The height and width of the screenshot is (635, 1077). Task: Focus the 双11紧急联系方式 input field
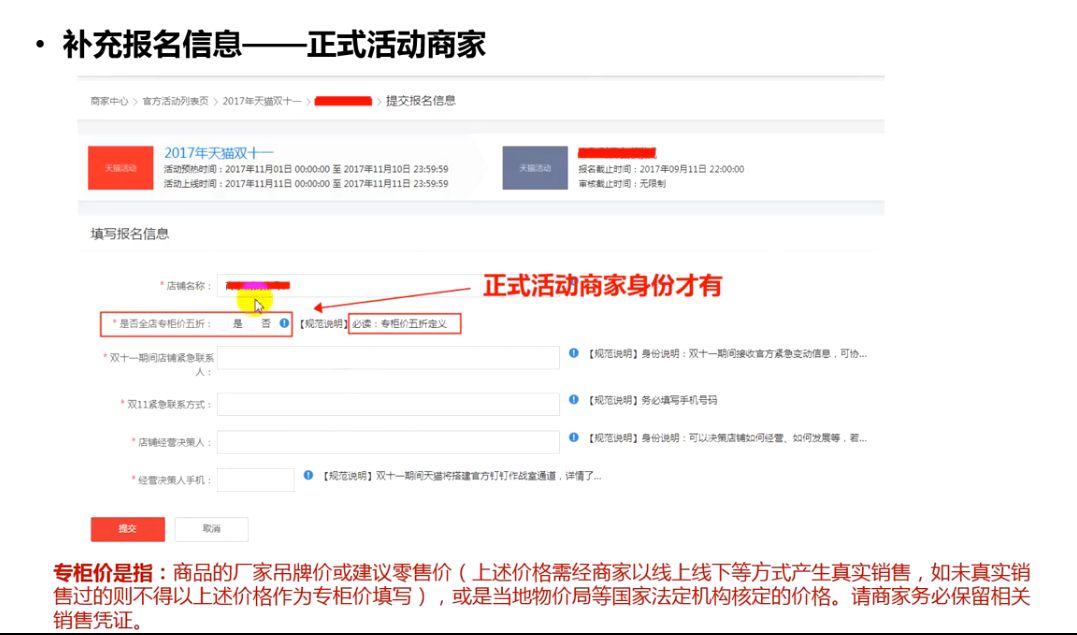coord(388,404)
